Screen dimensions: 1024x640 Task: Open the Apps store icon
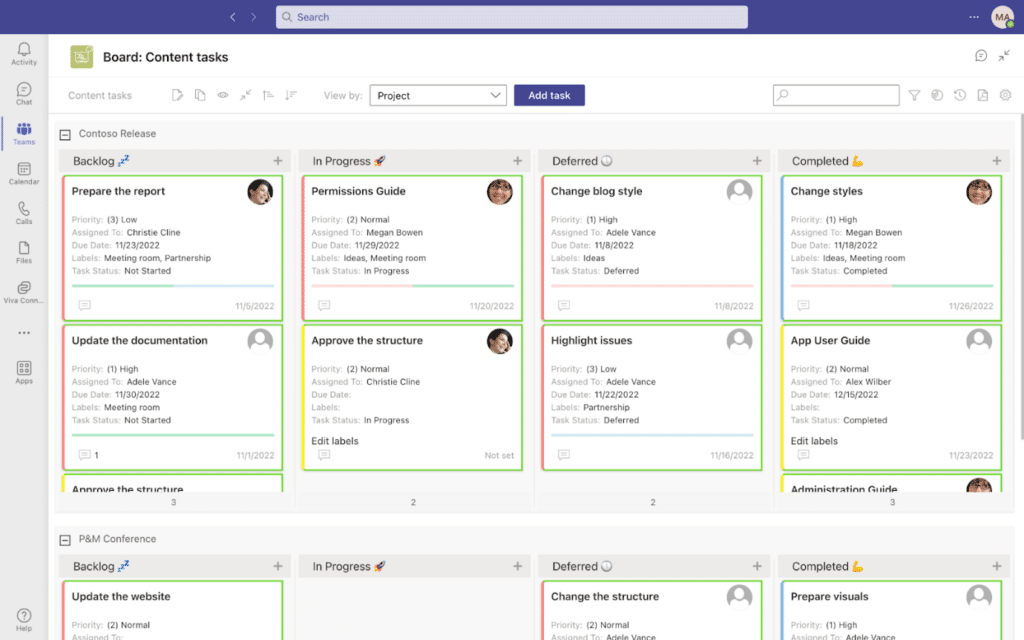pyautogui.click(x=24, y=372)
